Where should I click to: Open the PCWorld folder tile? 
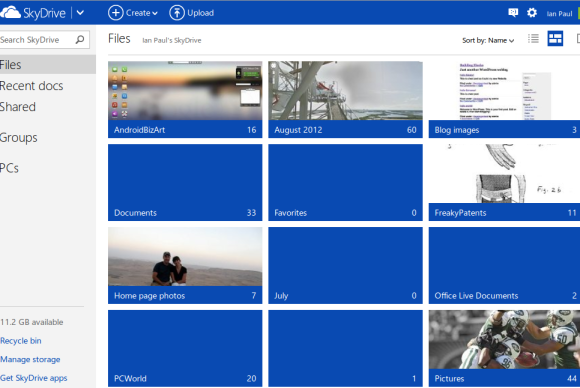click(185, 348)
